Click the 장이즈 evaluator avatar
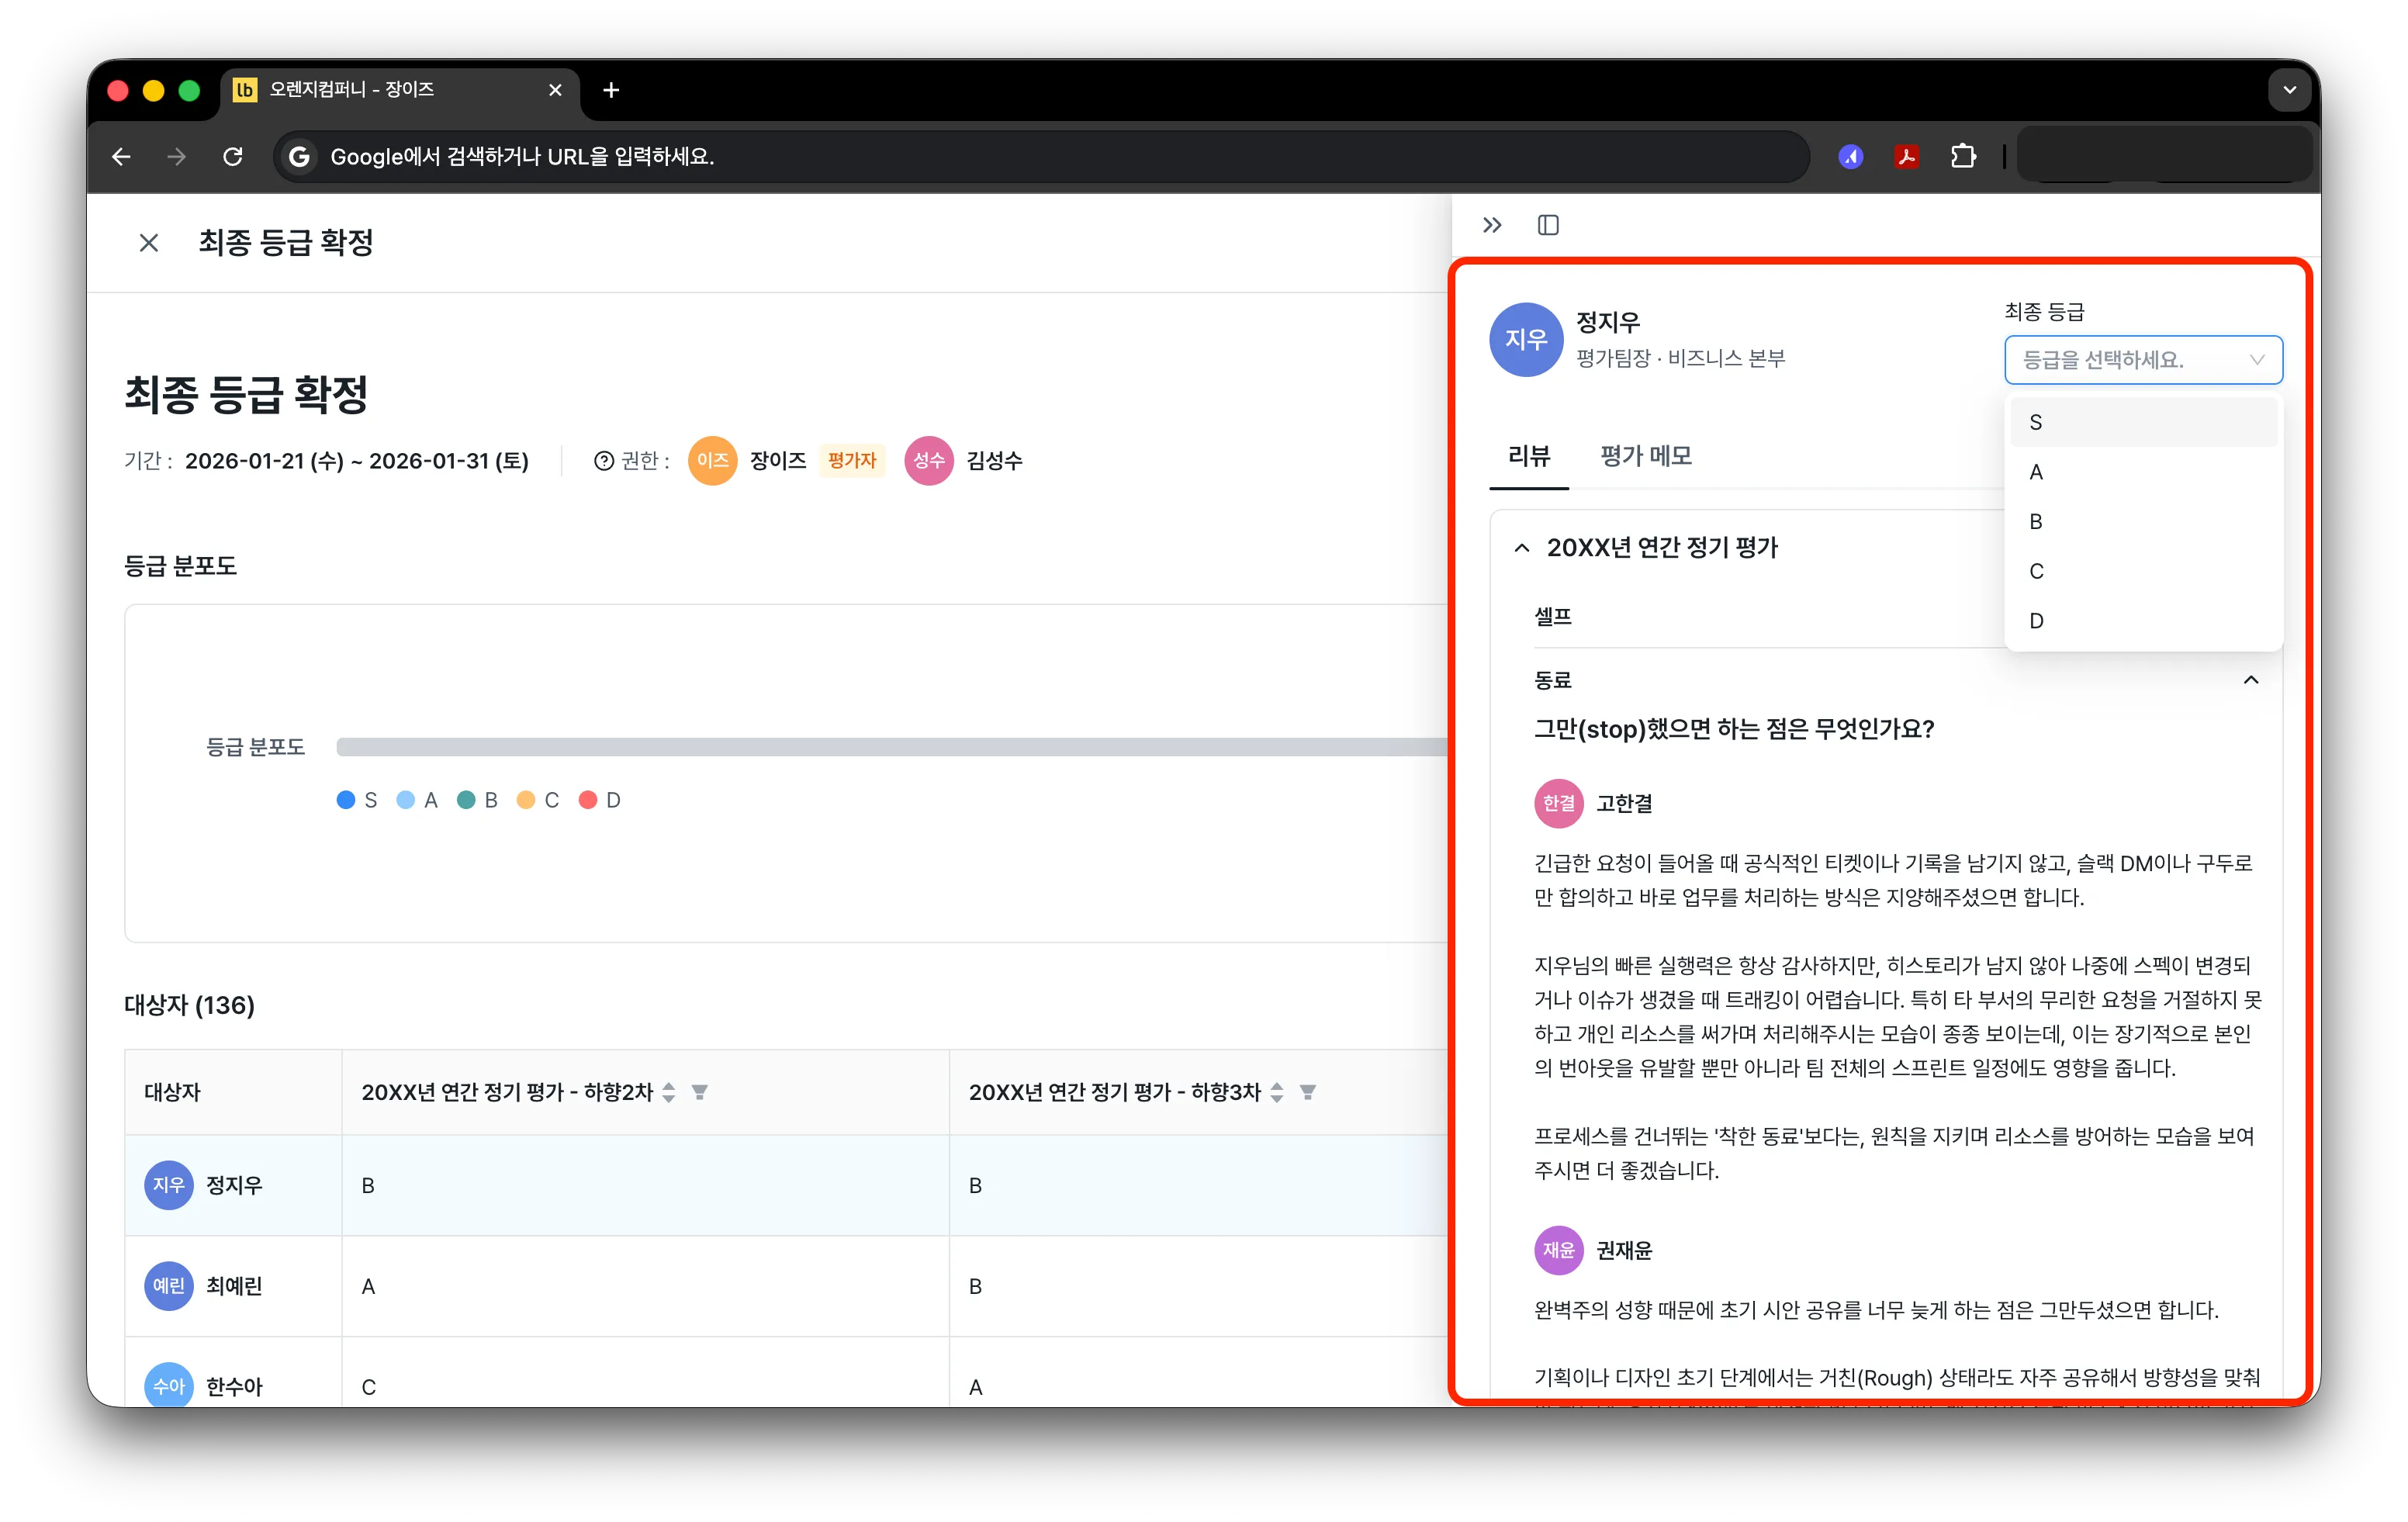The height and width of the screenshot is (1522, 2408). (x=712, y=461)
